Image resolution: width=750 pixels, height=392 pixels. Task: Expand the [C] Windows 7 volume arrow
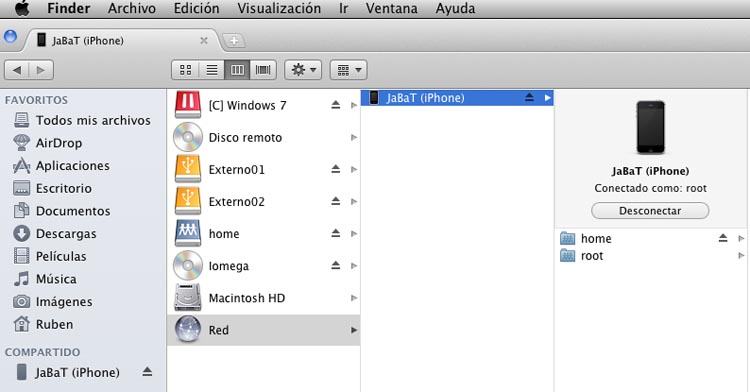click(x=354, y=105)
